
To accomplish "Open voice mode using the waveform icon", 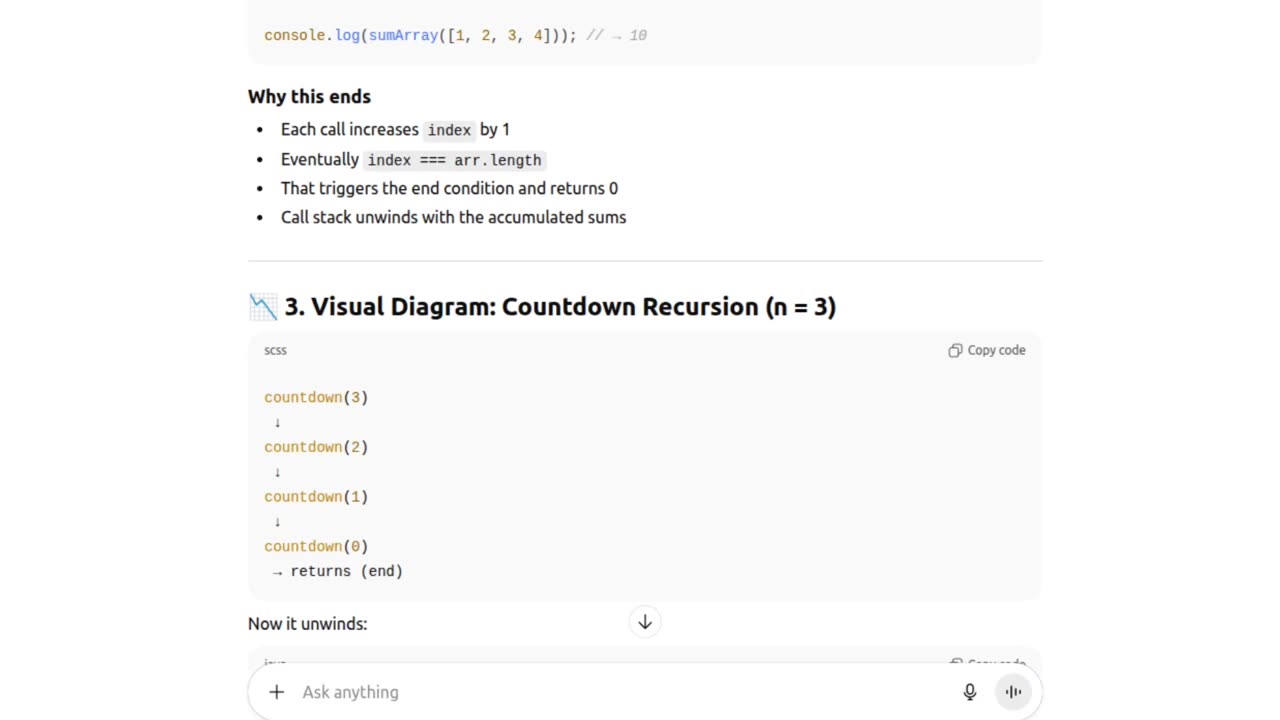I will pyautogui.click(x=1013, y=692).
